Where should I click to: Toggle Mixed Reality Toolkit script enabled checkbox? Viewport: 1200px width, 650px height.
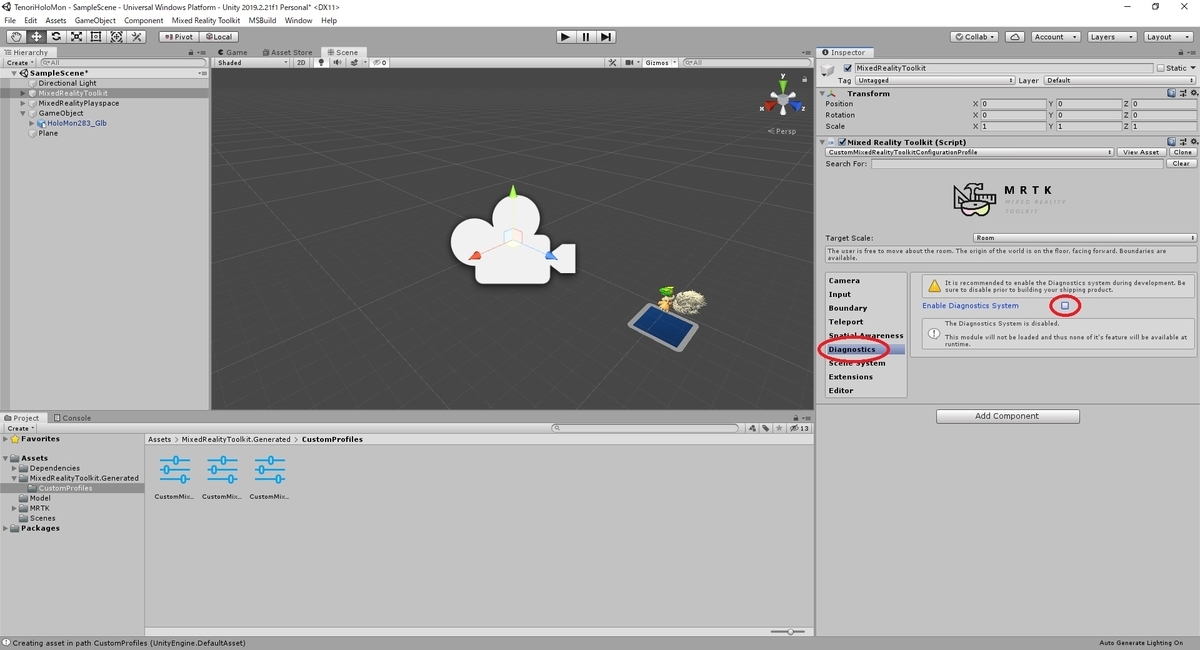(841, 142)
